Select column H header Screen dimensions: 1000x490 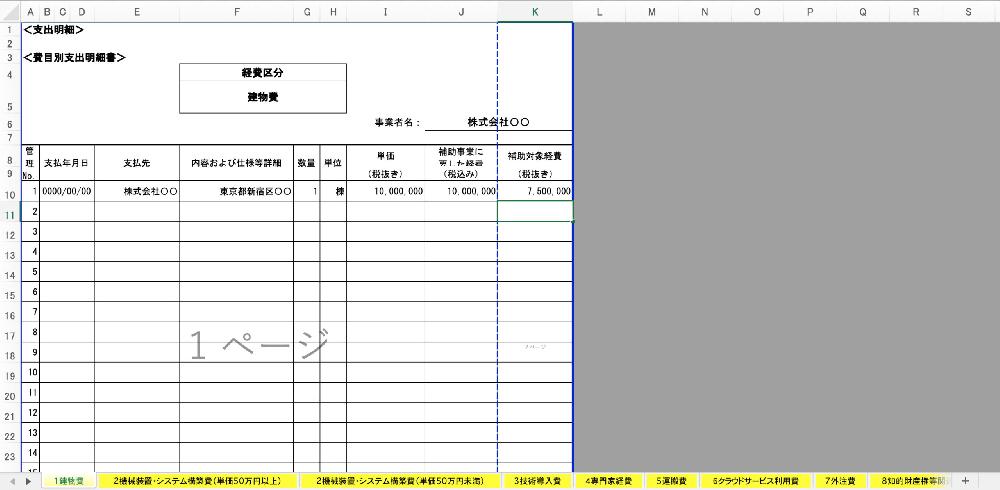(x=334, y=11)
